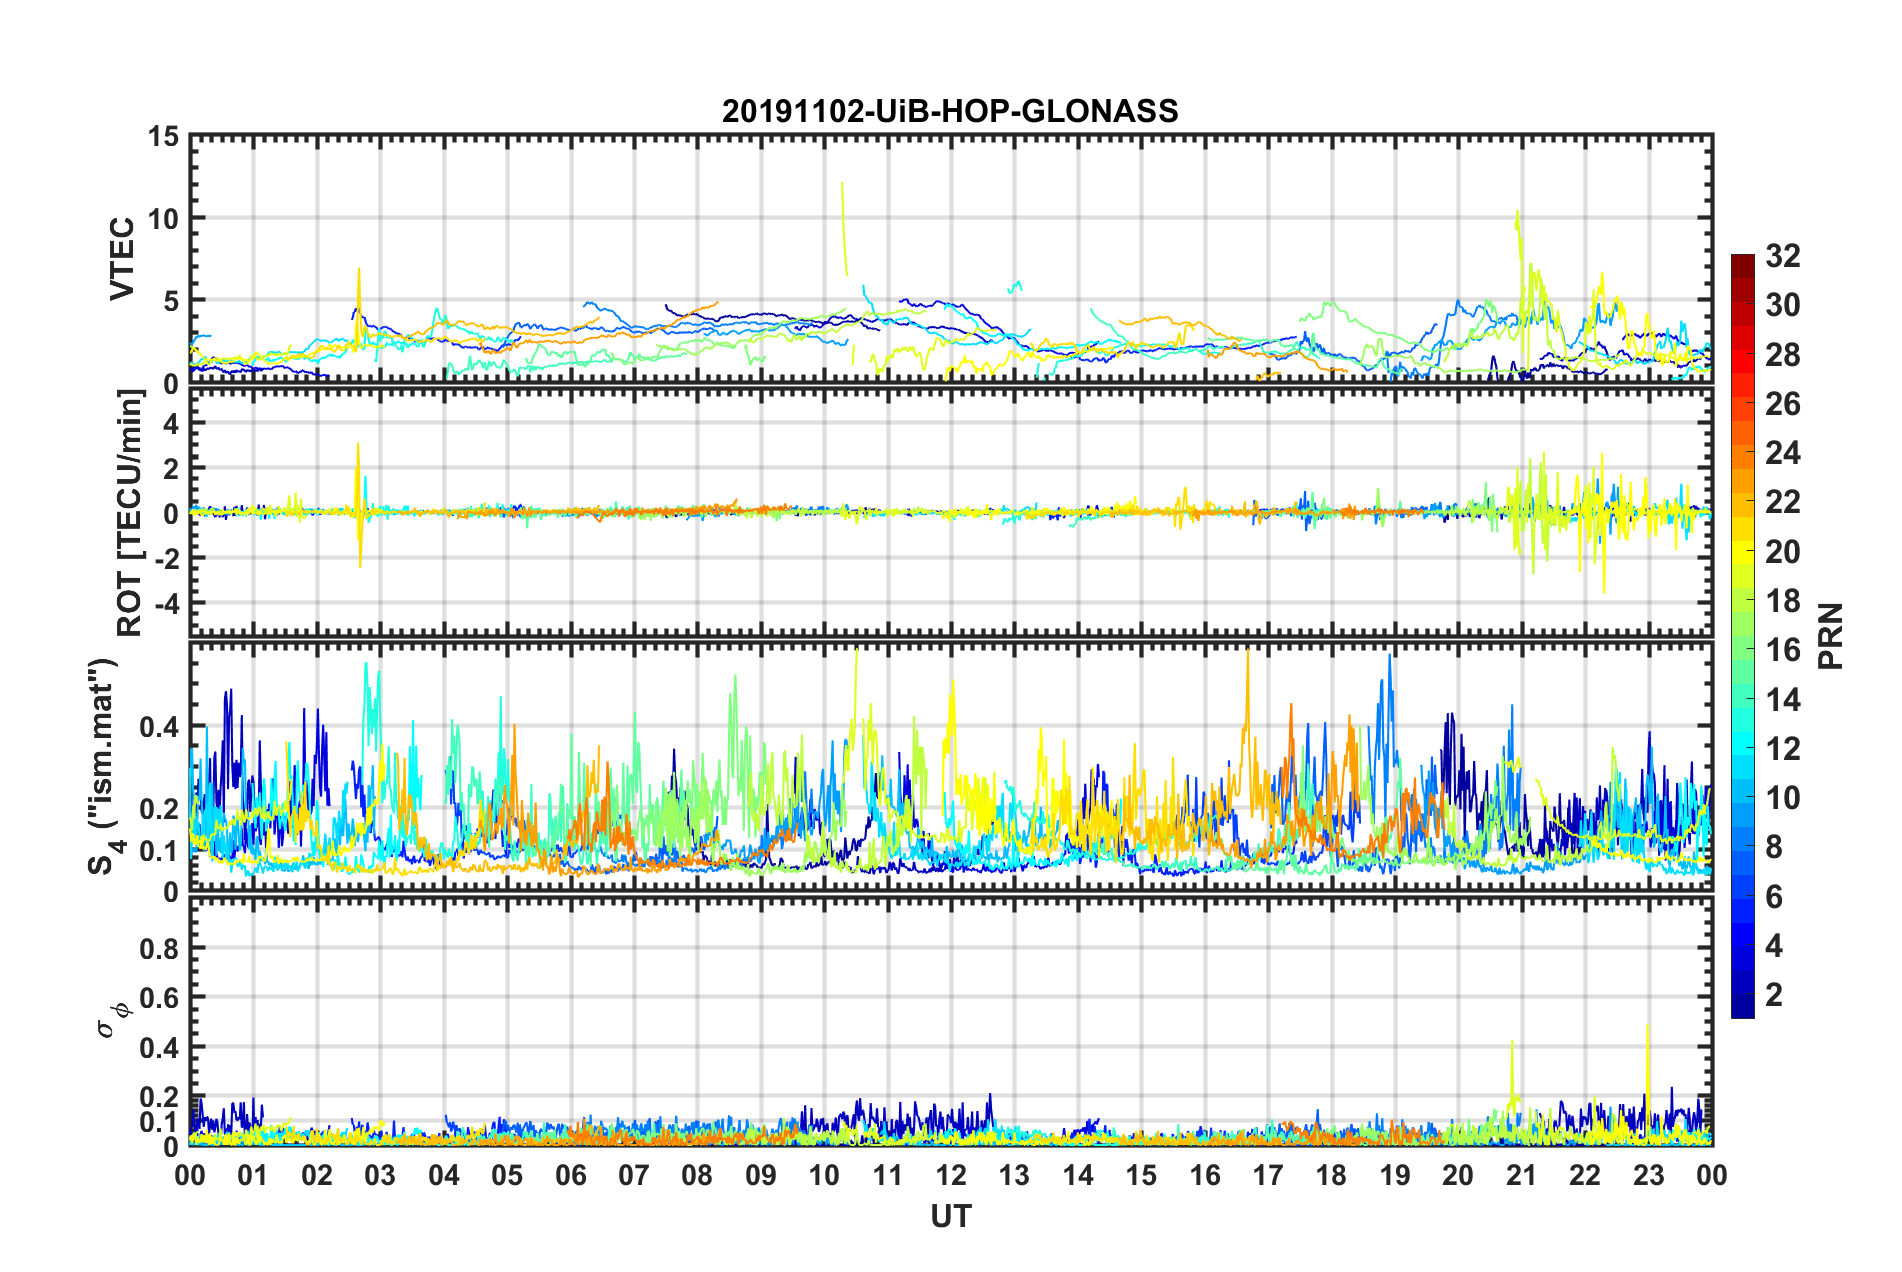Screen dimensions: 1902x1272
Task: Click colorbar tick label 20
Action: (1782, 552)
